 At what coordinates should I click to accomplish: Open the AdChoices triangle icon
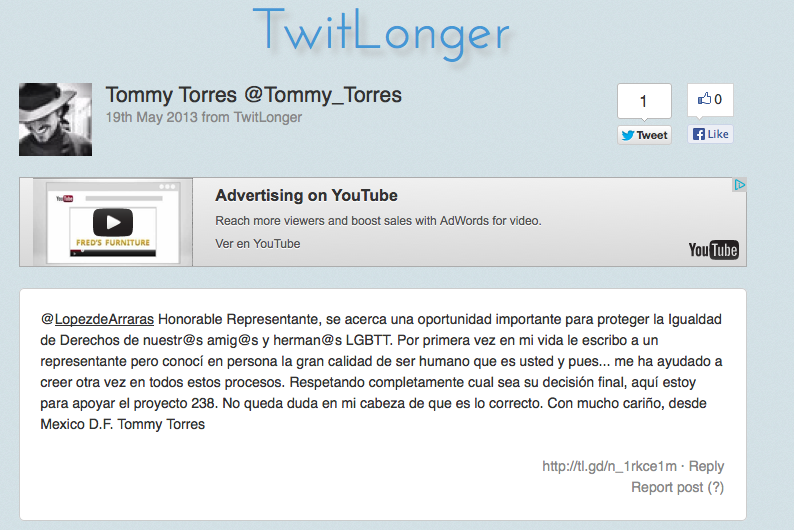pyautogui.click(x=739, y=185)
